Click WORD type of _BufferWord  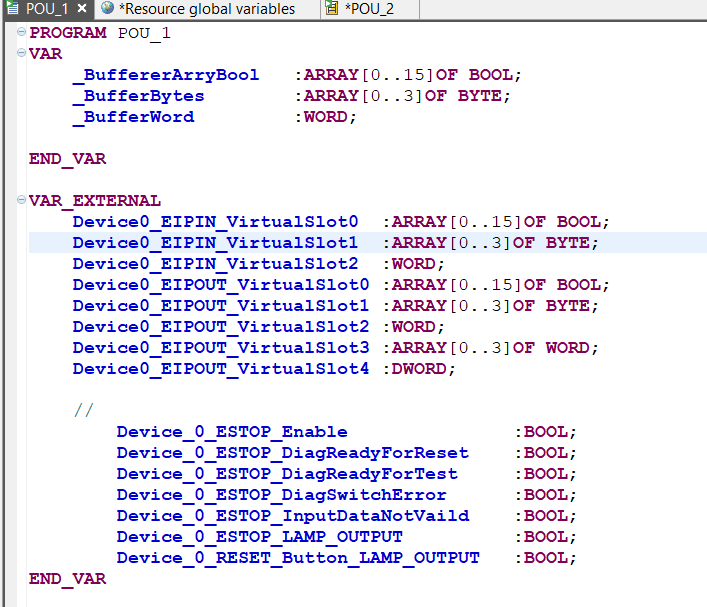[x=326, y=117]
